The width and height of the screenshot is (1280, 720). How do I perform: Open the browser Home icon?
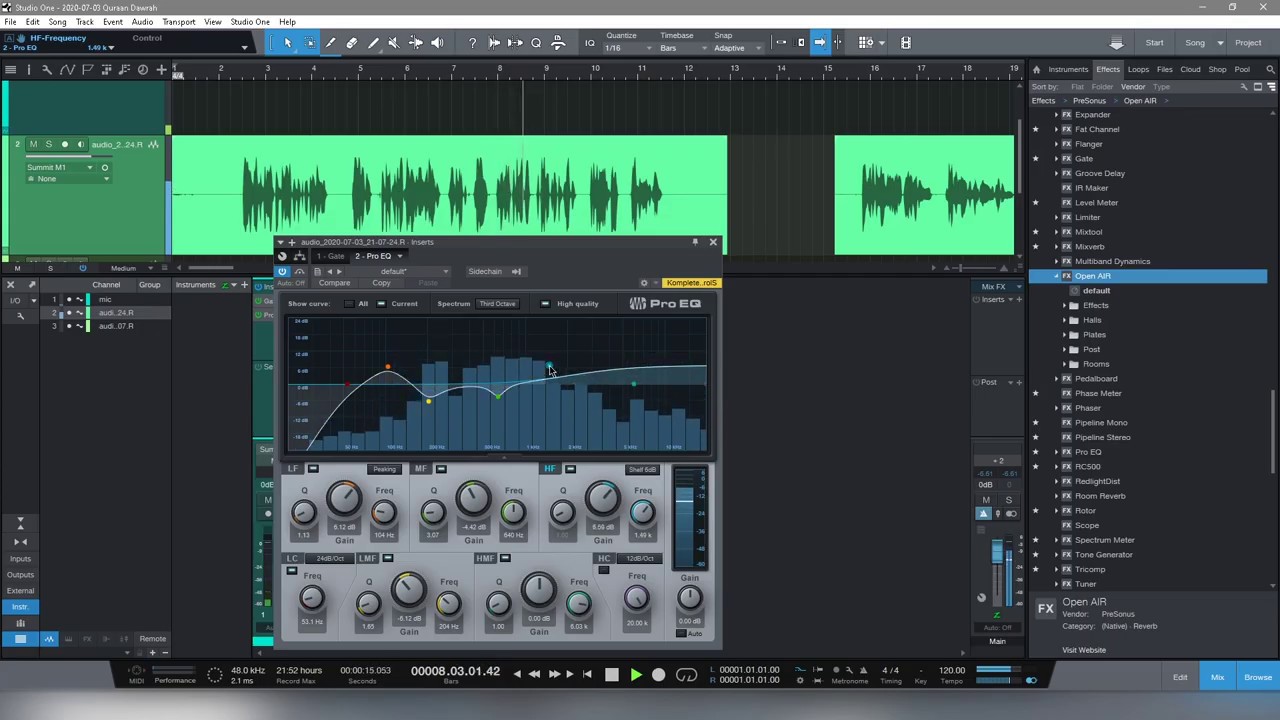(x=1036, y=69)
